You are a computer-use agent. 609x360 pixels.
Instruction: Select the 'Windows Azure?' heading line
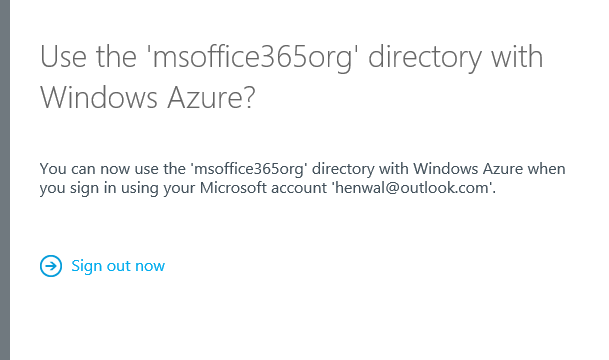(x=148, y=97)
